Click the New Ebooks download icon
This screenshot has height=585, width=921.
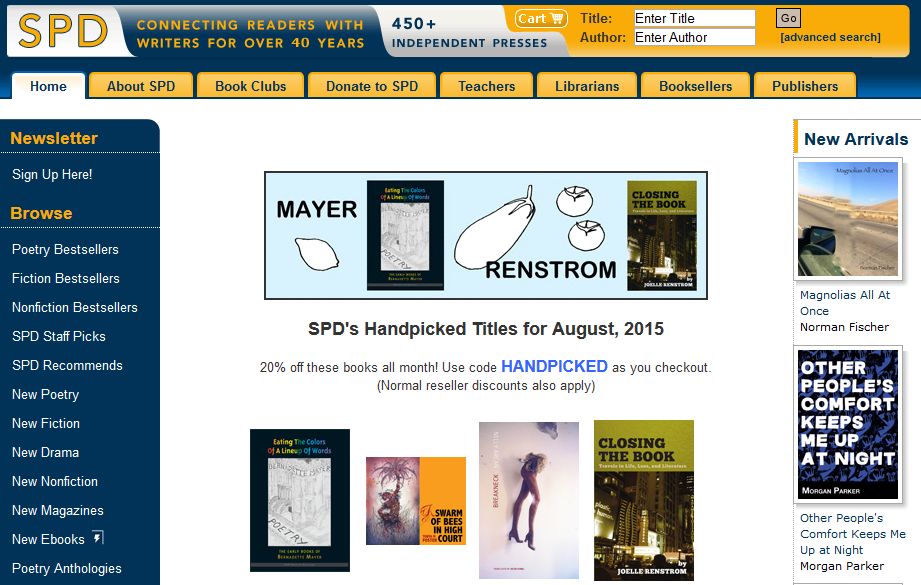[x=98, y=537]
